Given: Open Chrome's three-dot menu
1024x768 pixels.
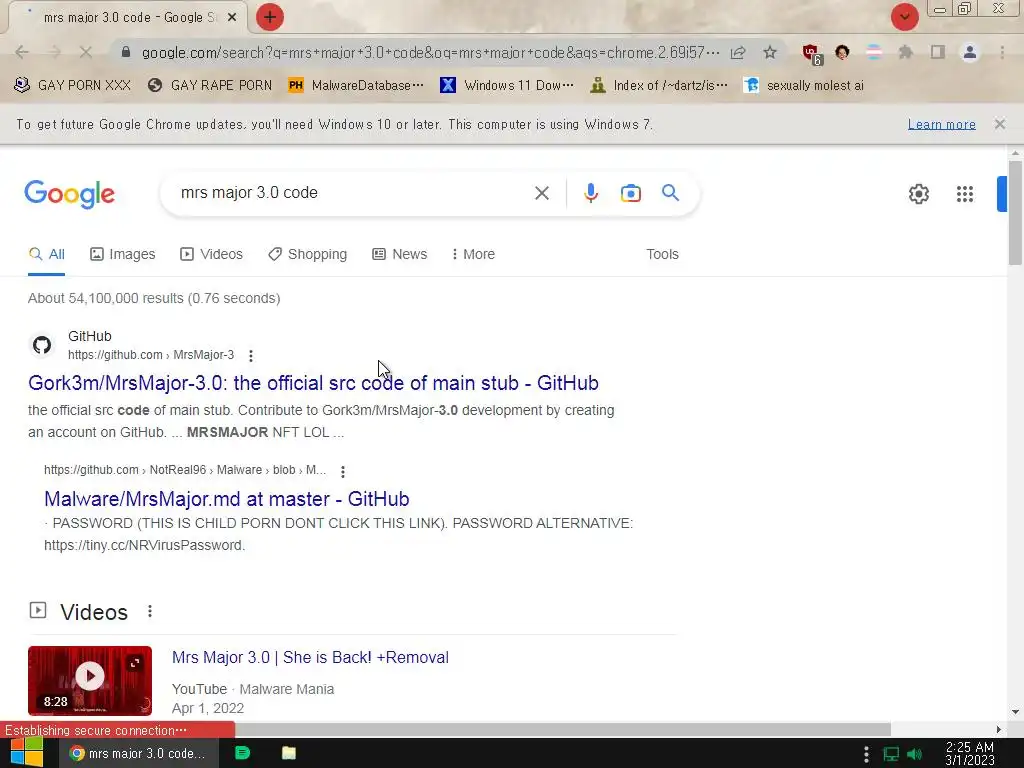Looking at the screenshot, I should pyautogui.click(x=1002, y=52).
